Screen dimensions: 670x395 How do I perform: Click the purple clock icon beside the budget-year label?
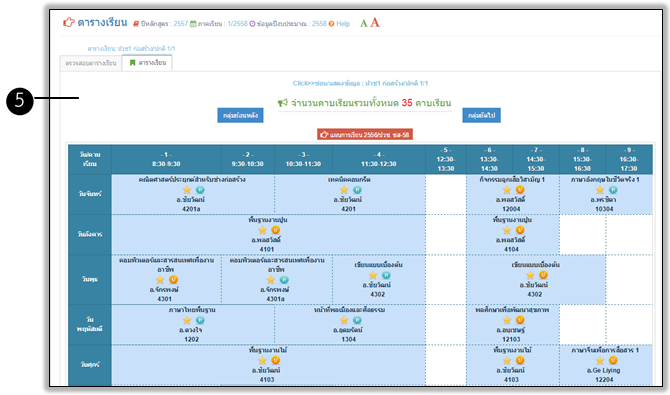coord(252,24)
